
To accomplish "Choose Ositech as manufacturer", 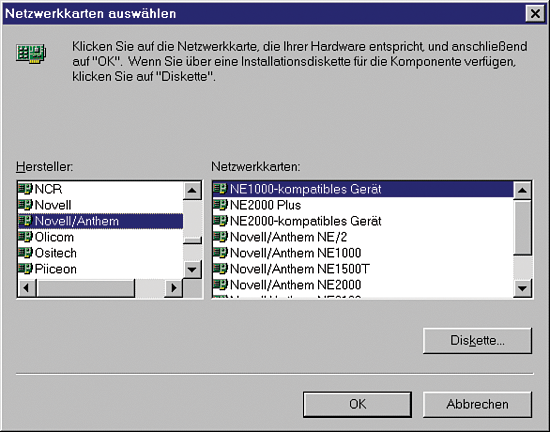I will (100, 253).
